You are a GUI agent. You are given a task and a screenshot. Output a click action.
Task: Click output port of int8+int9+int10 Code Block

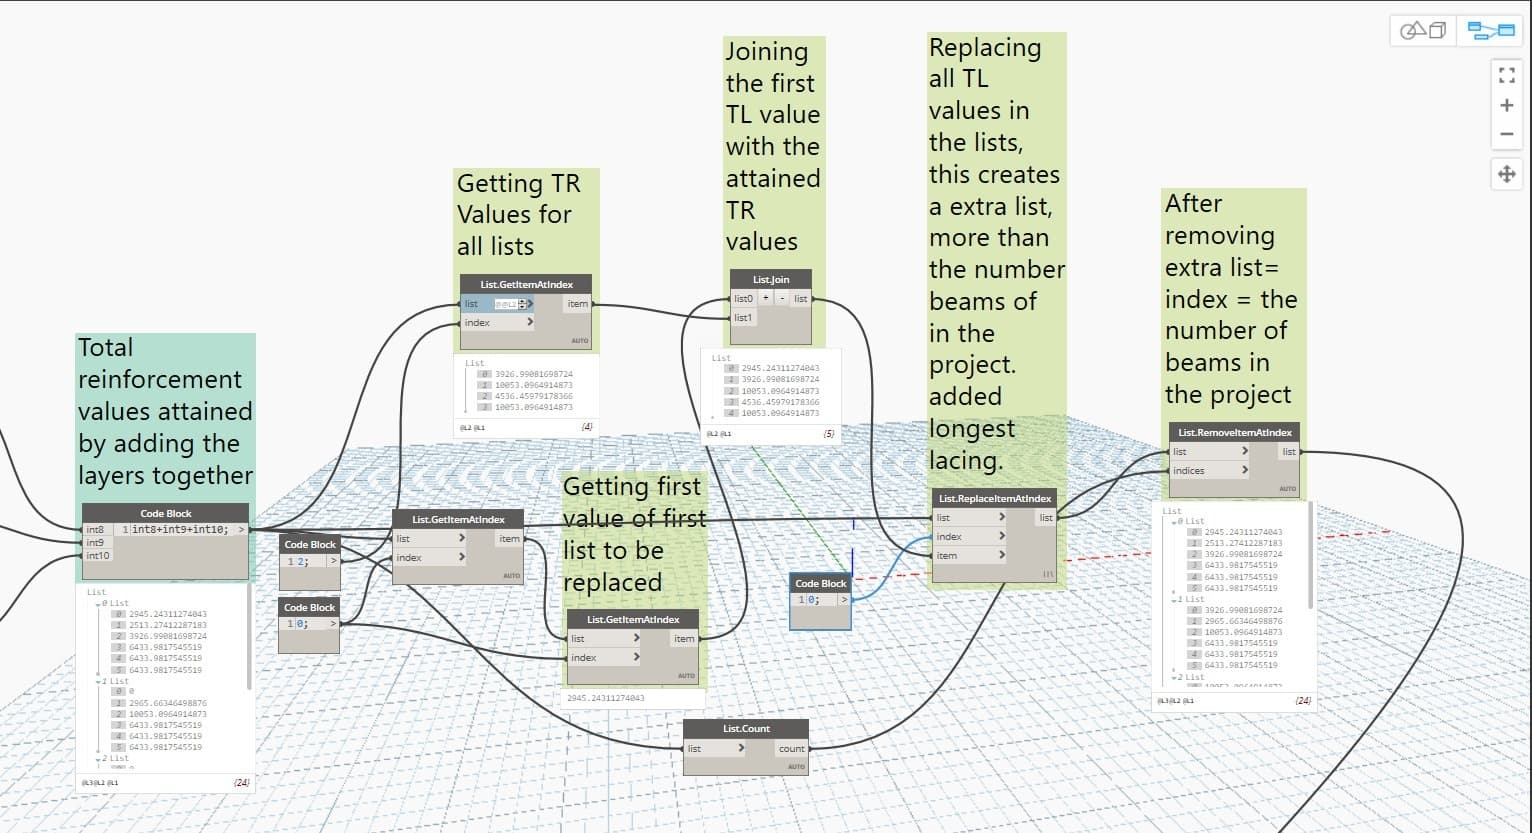click(x=241, y=529)
